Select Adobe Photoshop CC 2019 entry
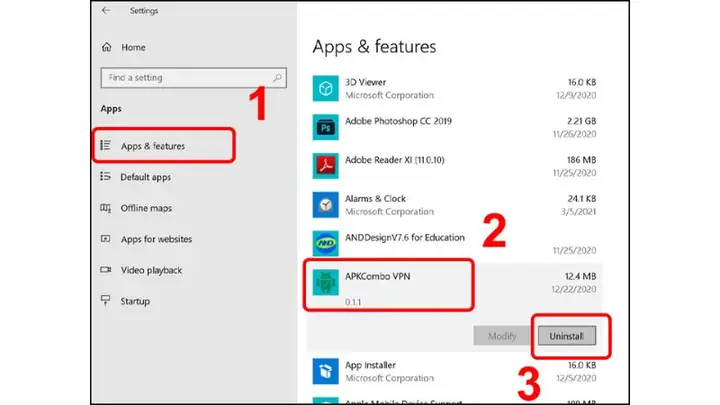Image resolution: width=720 pixels, height=405 pixels. [x=454, y=127]
